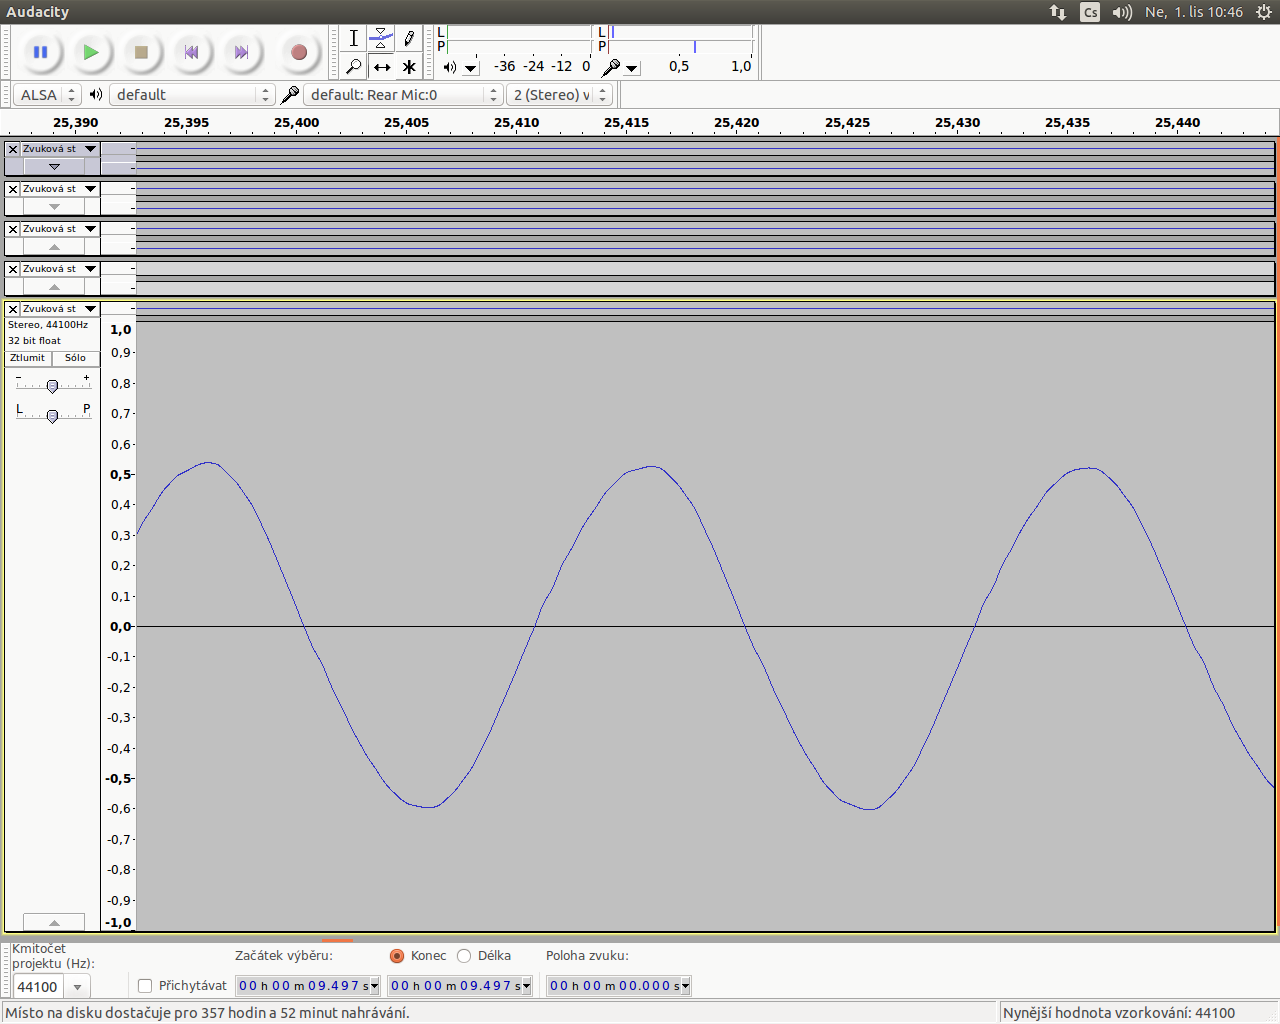Image resolution: width=1280 pixels, height=1024 pixels.
Task: Select the Délka radio button
Action: pos(464,956)
